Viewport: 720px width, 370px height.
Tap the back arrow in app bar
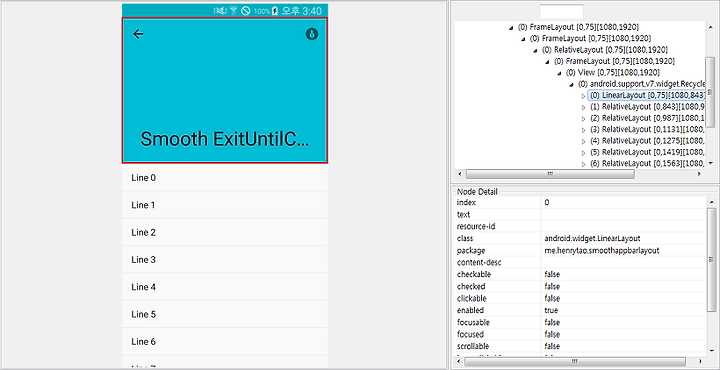pyautogui.click(x=138, y=34)
